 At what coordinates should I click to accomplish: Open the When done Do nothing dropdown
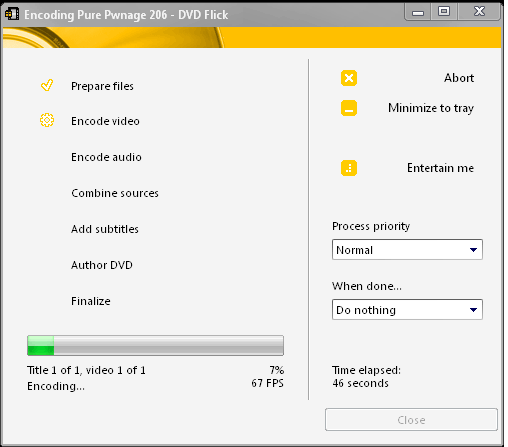click(407, 310)
